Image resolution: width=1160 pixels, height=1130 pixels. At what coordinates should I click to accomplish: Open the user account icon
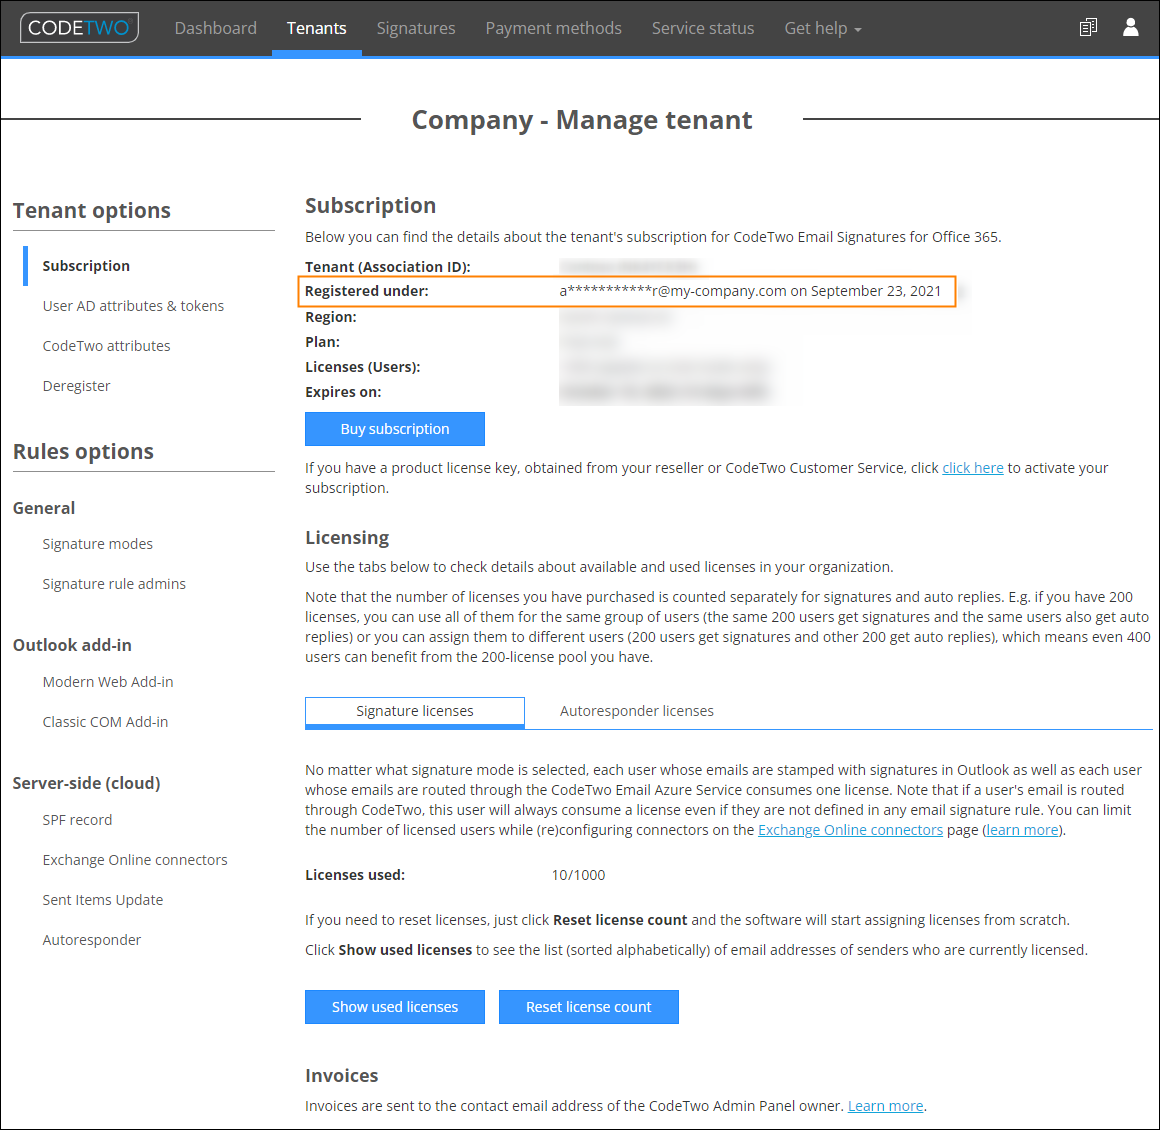pyautogui.click(x=1130, y=27)
